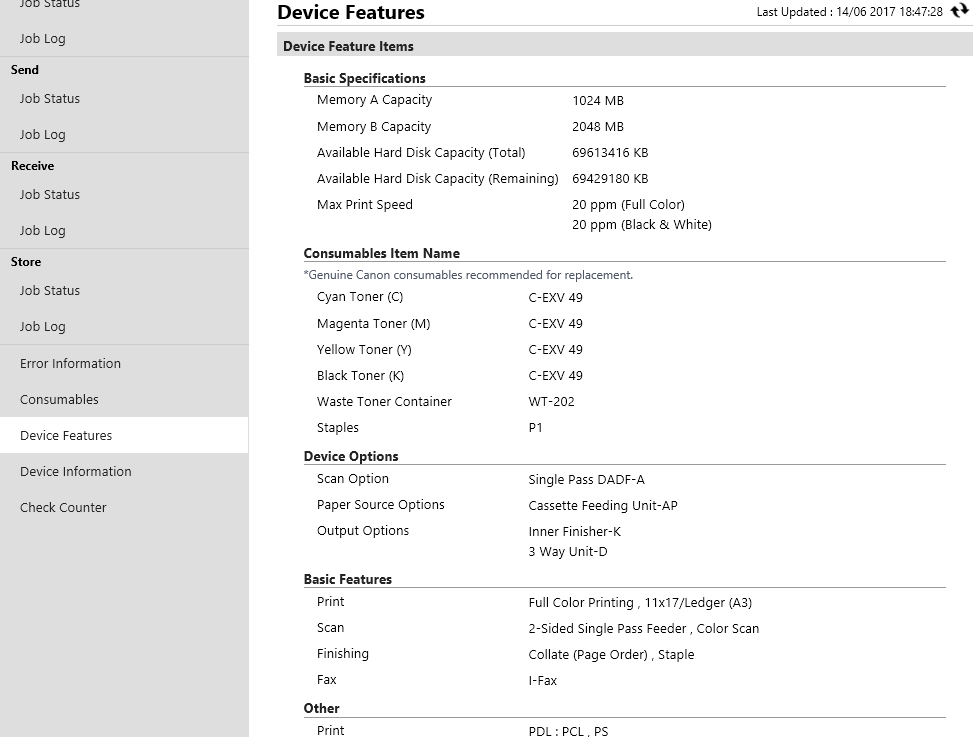This screenshot has width=975, height=737.
Task: Open the Device Information page
Action: (x=76, y=472)
